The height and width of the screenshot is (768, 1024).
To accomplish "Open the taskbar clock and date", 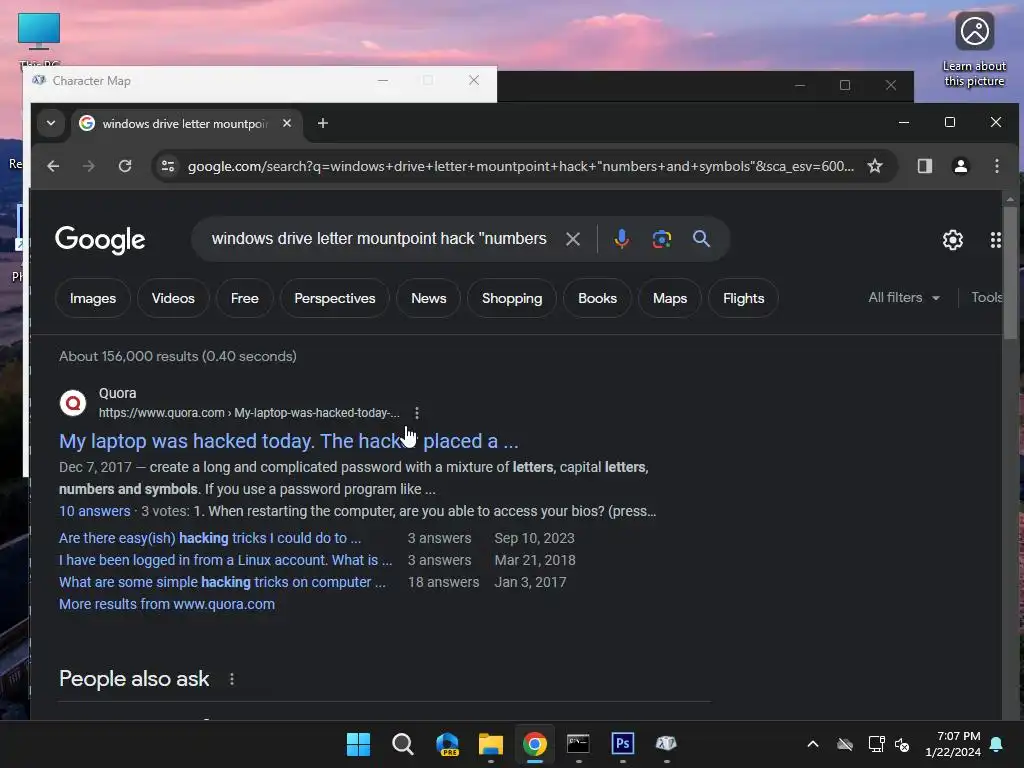I will (x=953, y=744).
